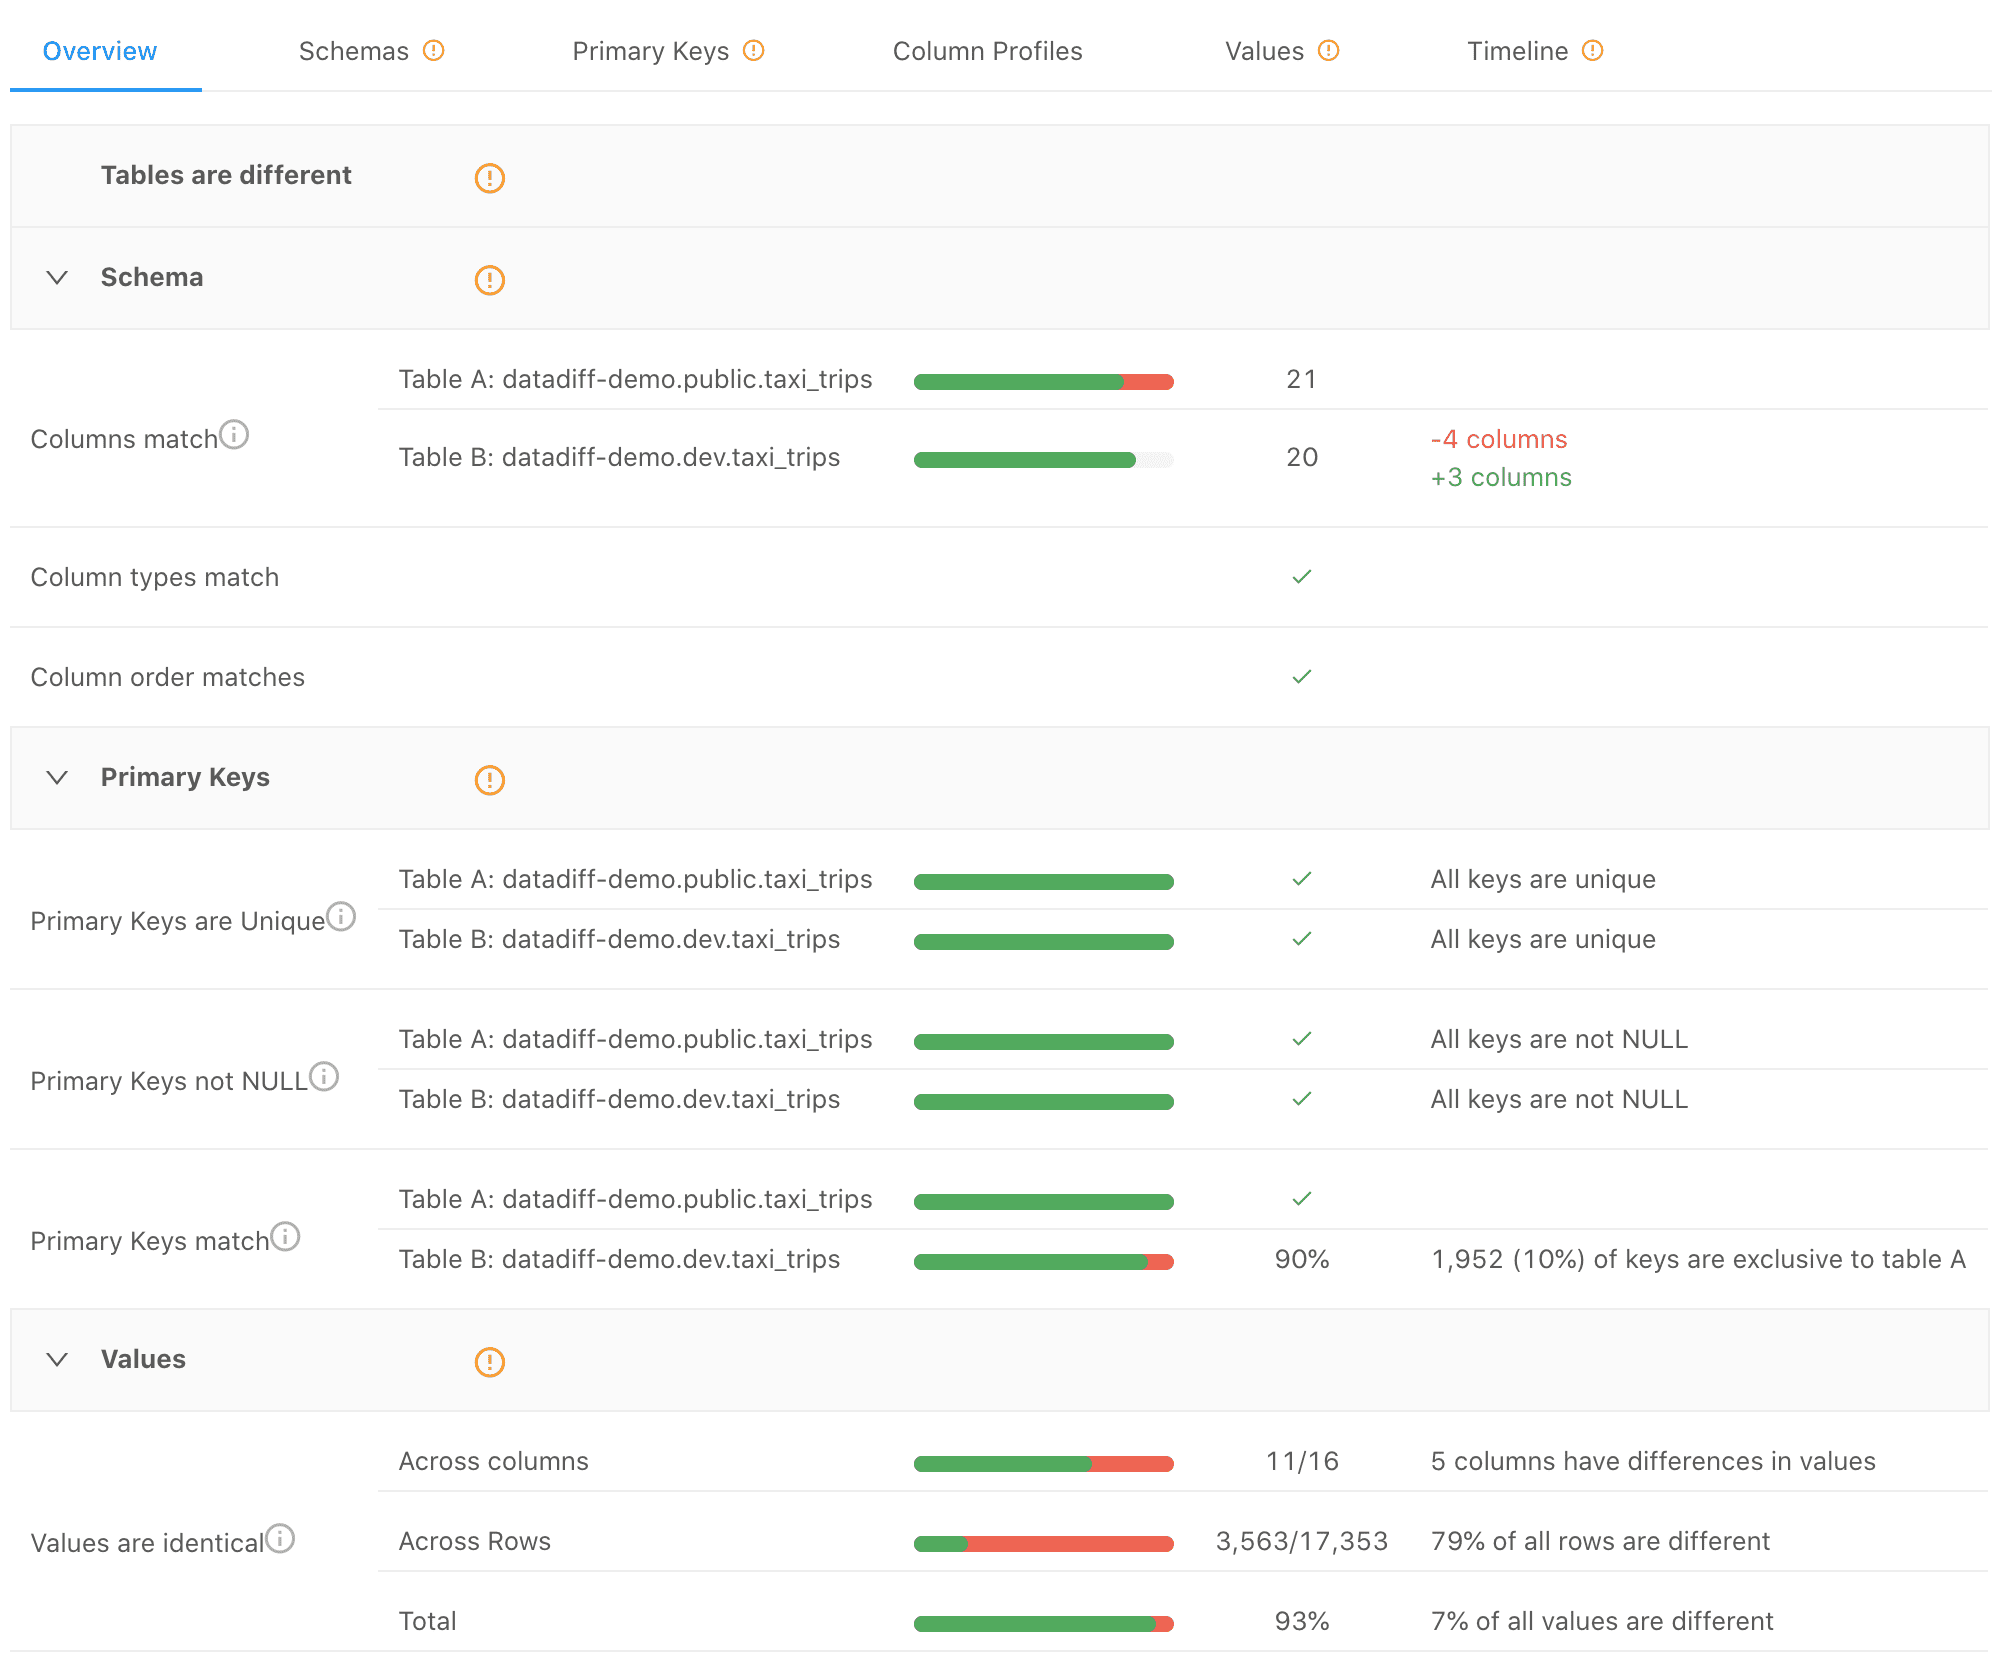Screen dimensions: 1992x1656
Task: Click the alert icon beside Tables are different
Action: (489, 178)
